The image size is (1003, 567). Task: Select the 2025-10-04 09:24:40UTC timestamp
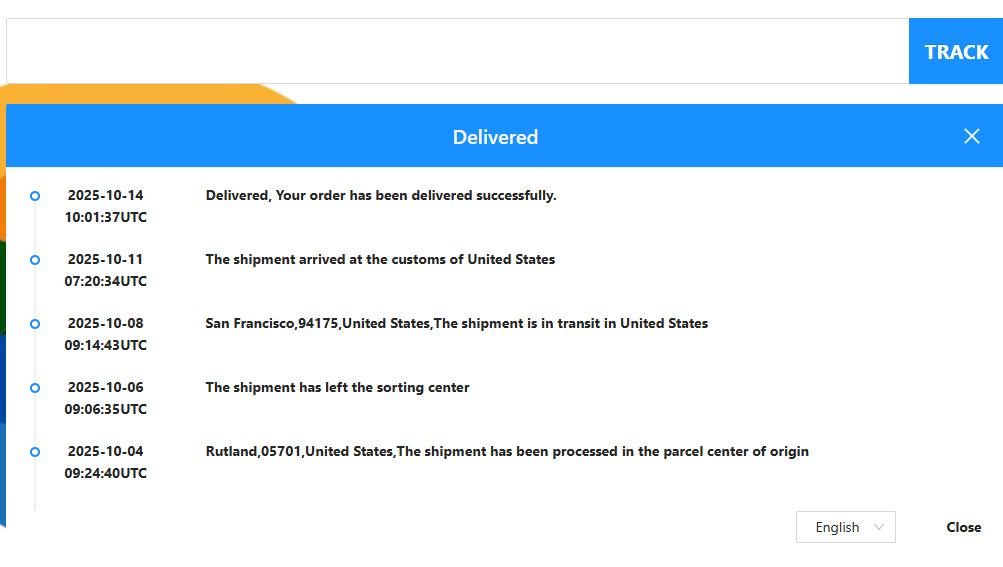(105, 462)
